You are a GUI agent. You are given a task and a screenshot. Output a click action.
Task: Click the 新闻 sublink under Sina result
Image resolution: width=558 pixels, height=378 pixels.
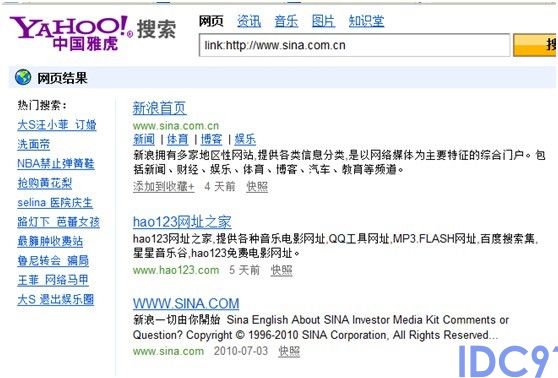coord(144,139)
